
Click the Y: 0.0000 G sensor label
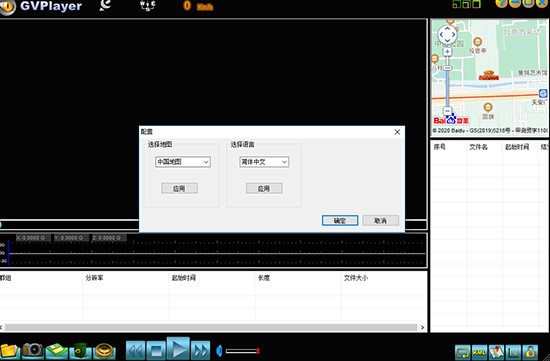coord(71,238)
